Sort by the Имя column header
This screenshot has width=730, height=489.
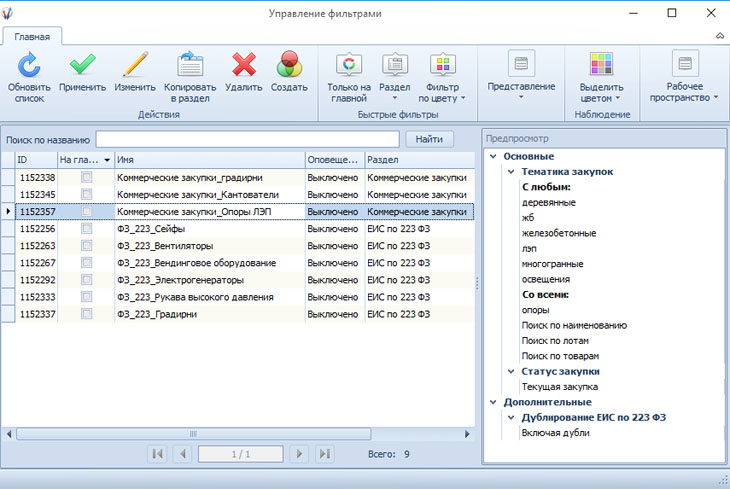coord(210,160)
